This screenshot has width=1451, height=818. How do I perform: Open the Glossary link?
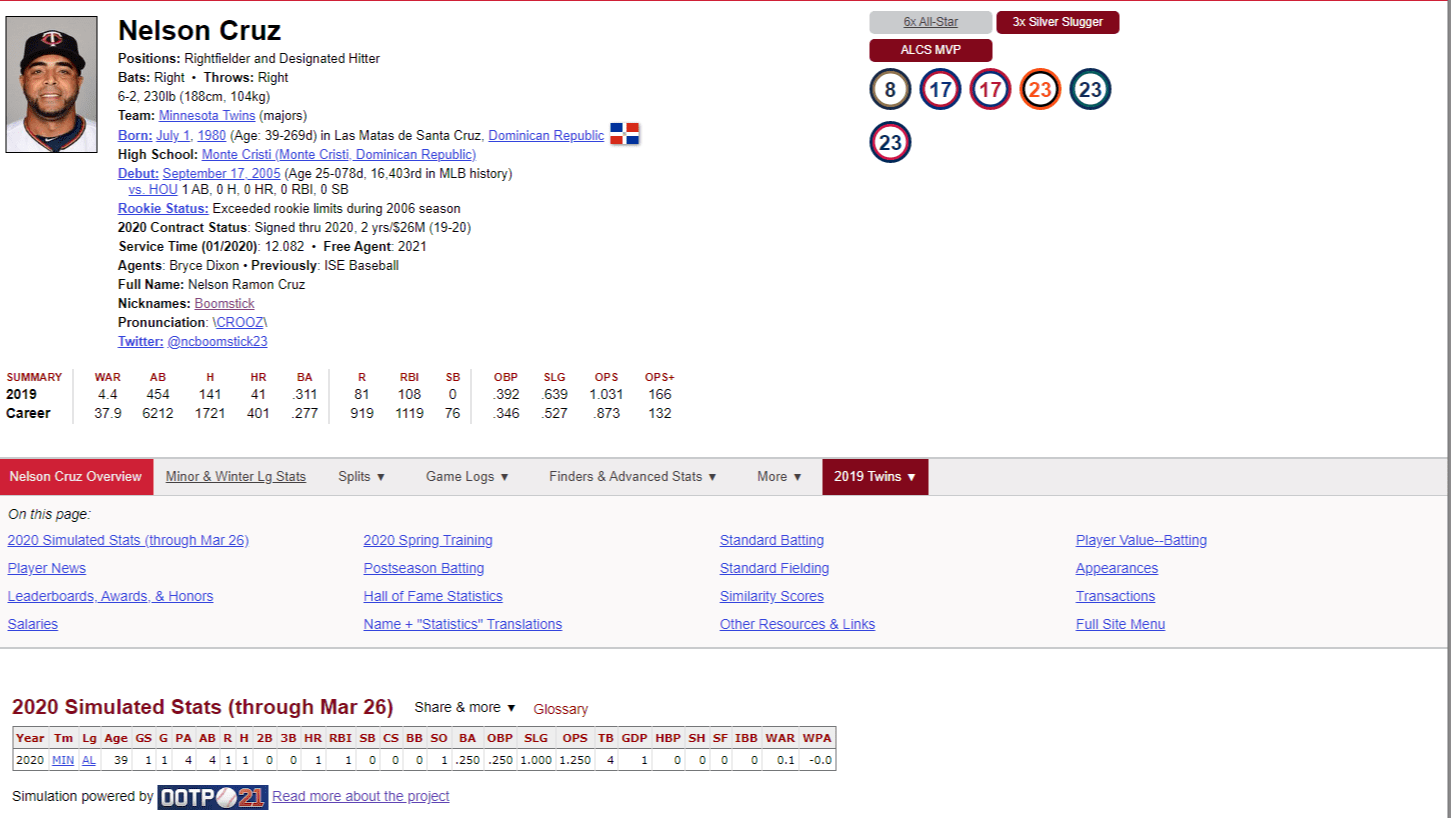pos(560,710)
